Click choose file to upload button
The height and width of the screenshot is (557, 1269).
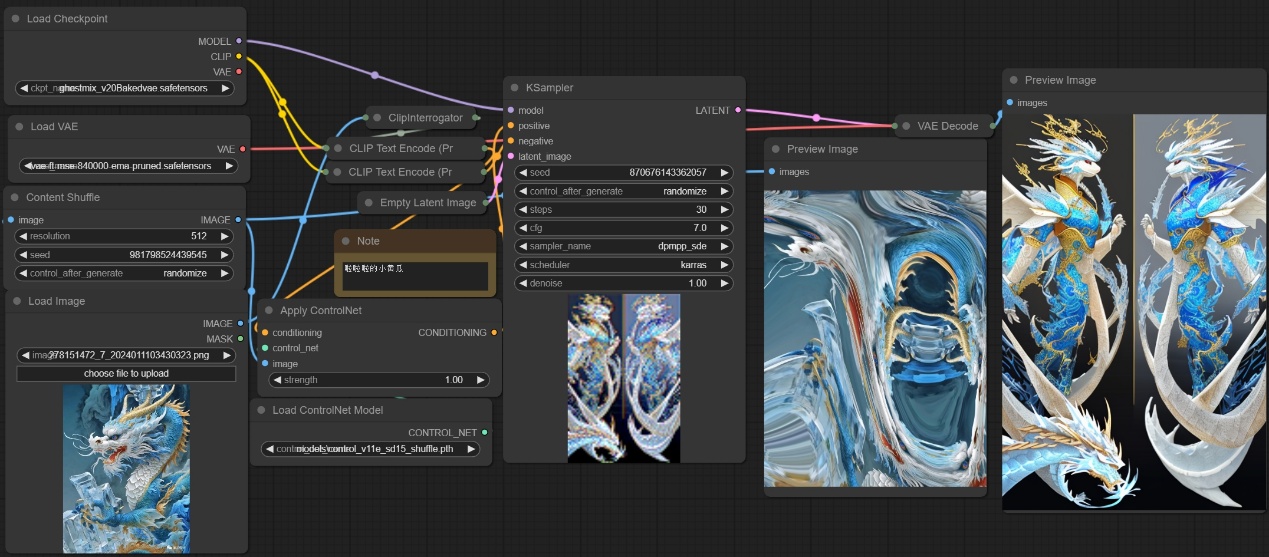click(x=126, y=374)
